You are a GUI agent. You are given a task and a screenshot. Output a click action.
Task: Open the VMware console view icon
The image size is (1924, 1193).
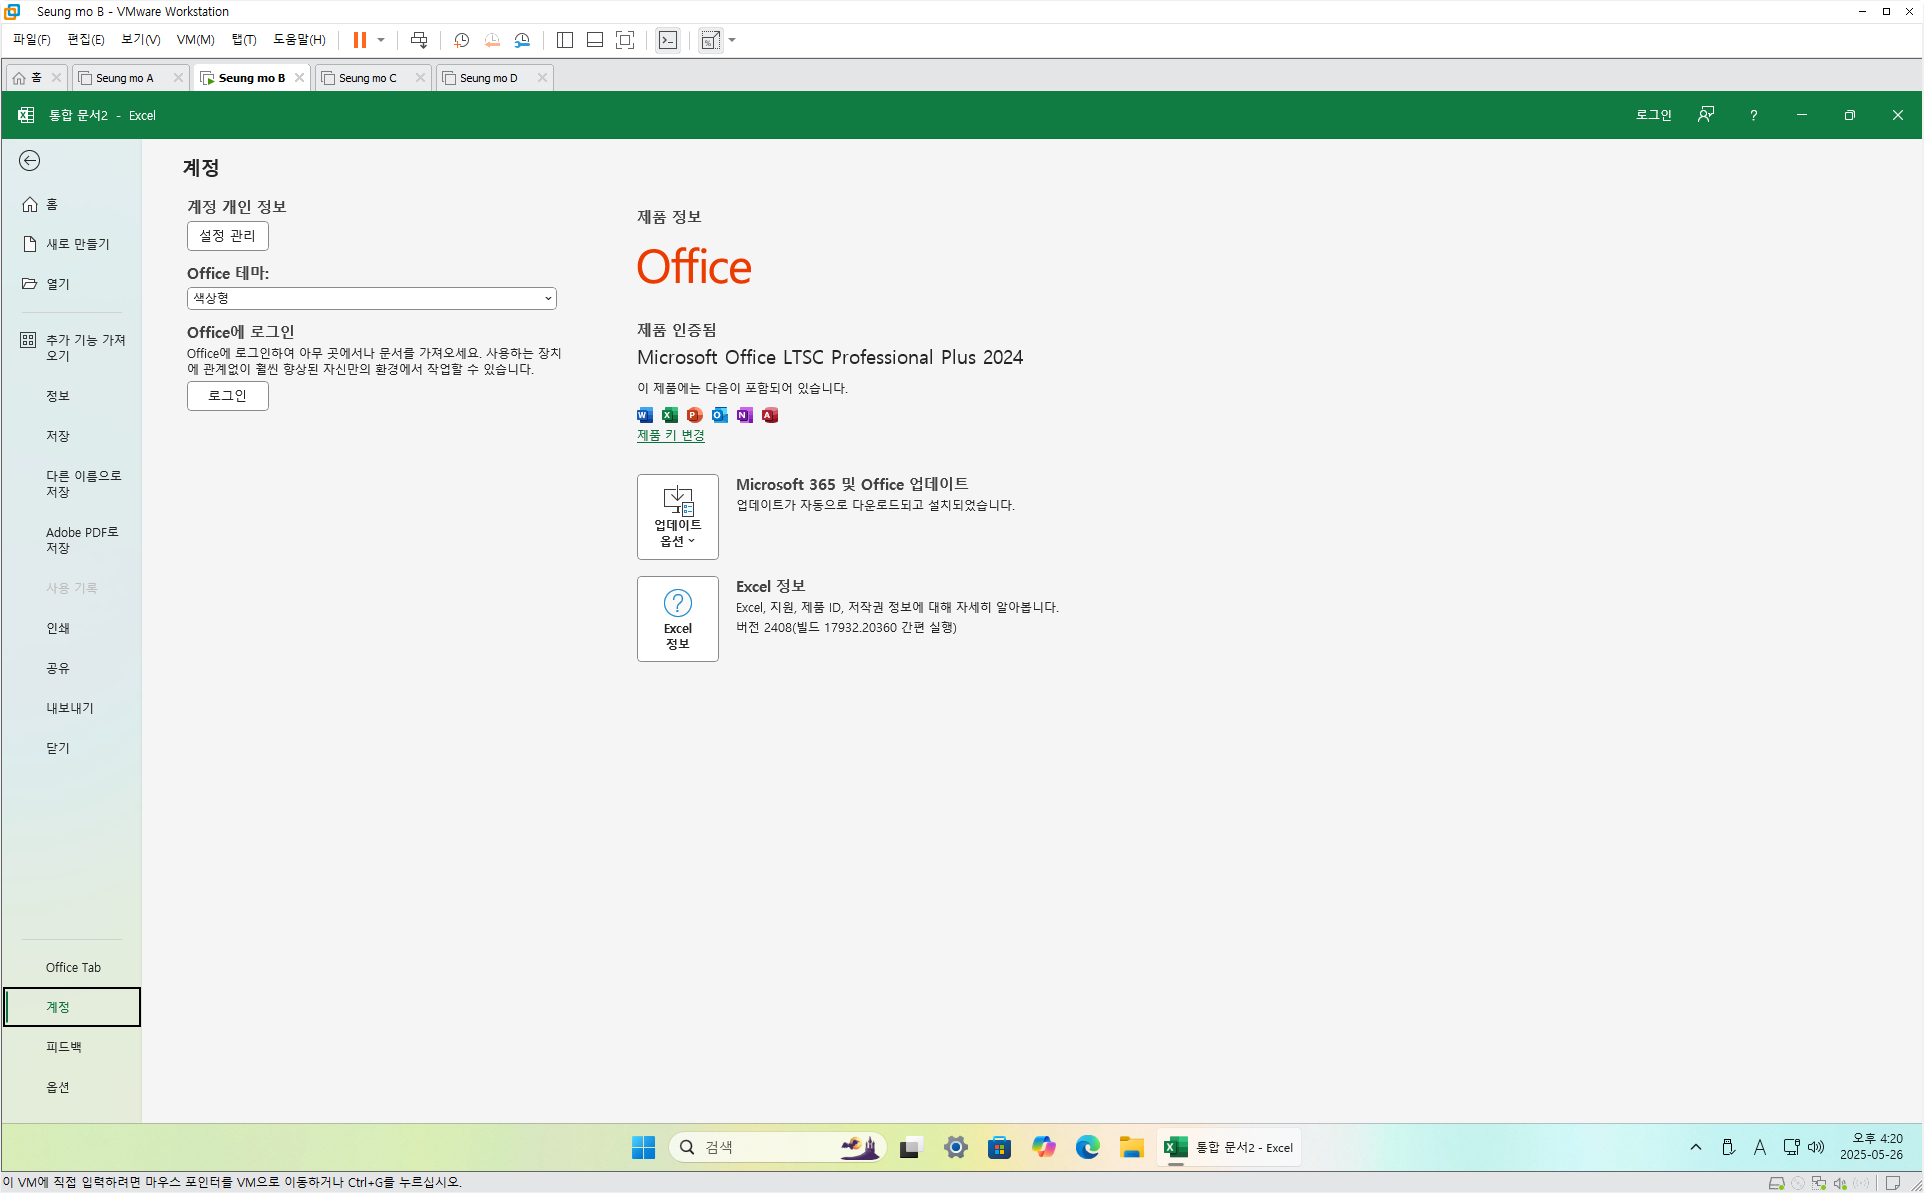(668, 40)
